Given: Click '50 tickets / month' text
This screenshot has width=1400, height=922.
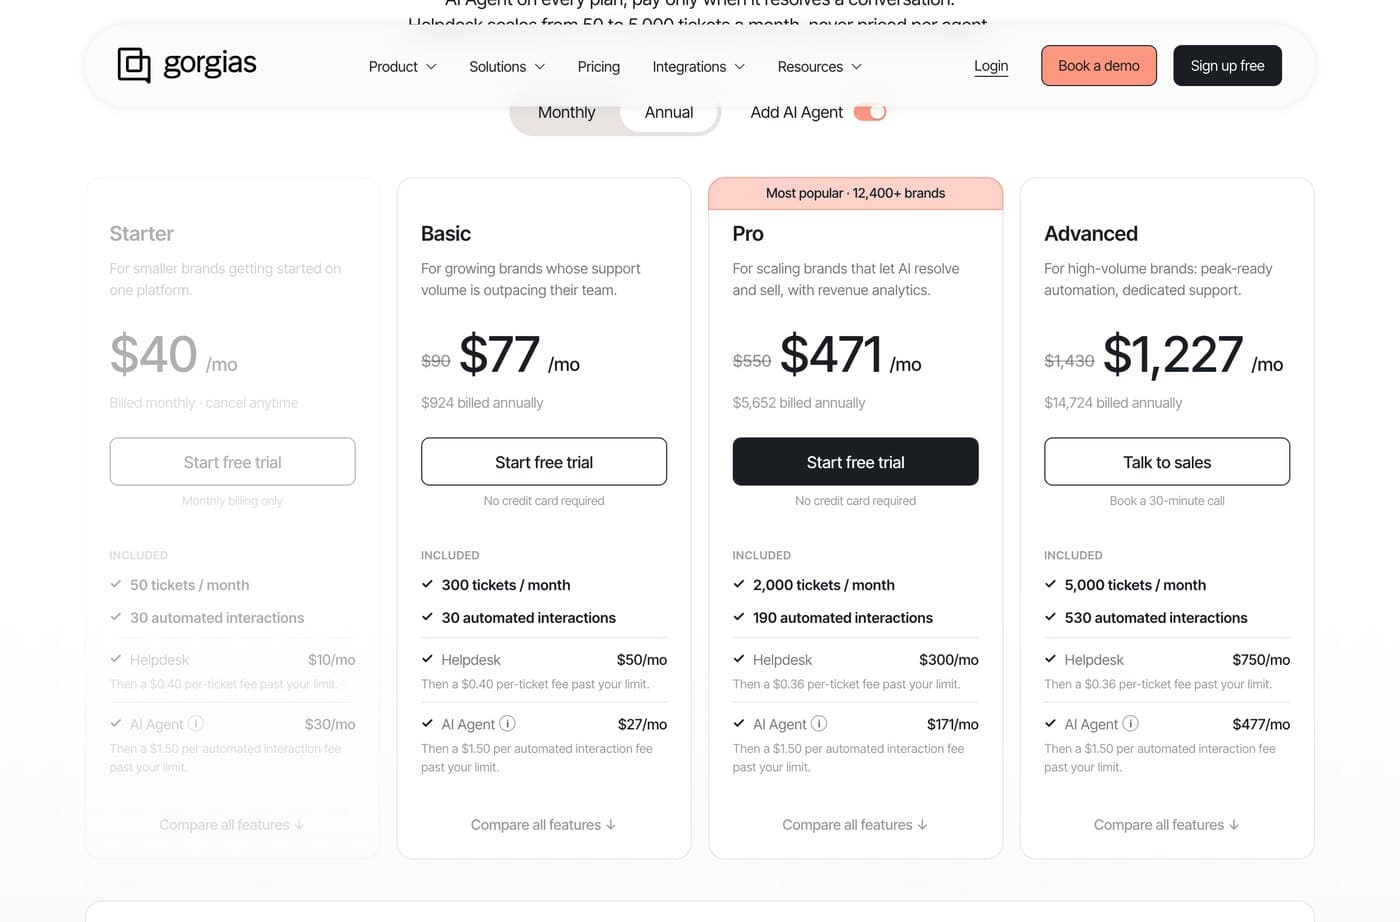Looking at the screenshot, I should (190, 585).
